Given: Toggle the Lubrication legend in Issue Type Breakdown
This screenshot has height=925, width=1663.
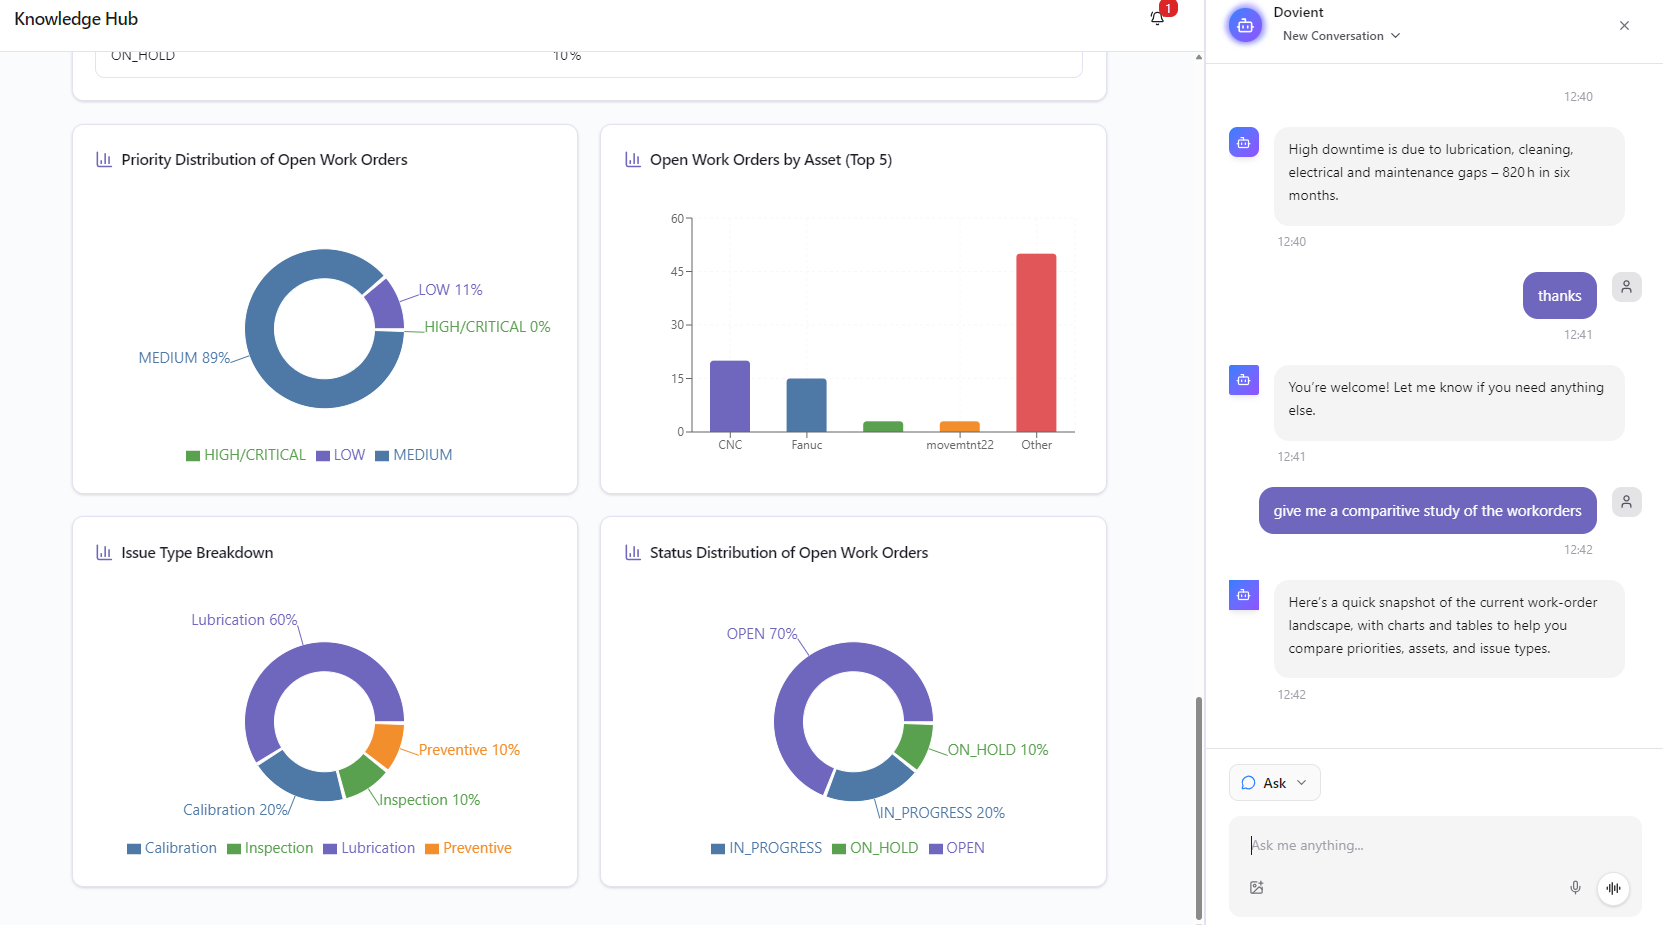Looking at the screenshot, I should click(369, 848).
